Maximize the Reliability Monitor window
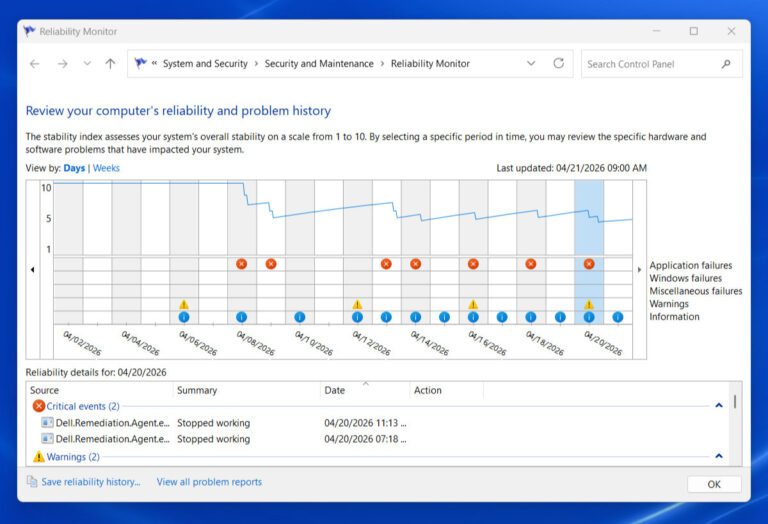Image resolution: width=768 pixels, height=524 pixels. pyautogui.click(x=694, y=31)
